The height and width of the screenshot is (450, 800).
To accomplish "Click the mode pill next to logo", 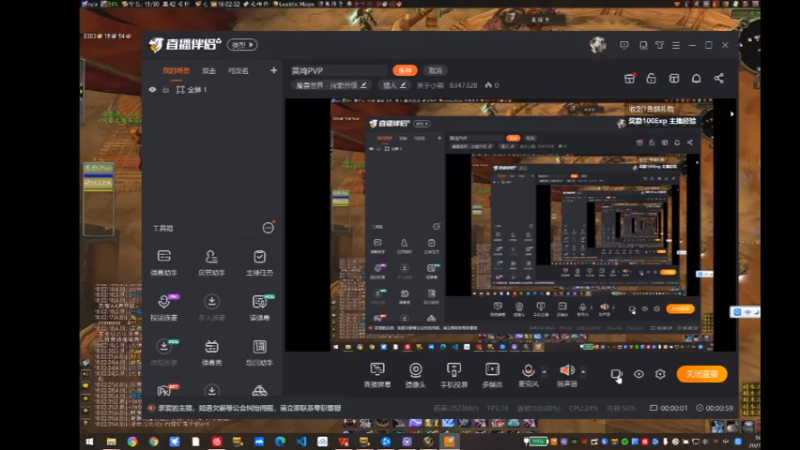I will coord(242,44).
